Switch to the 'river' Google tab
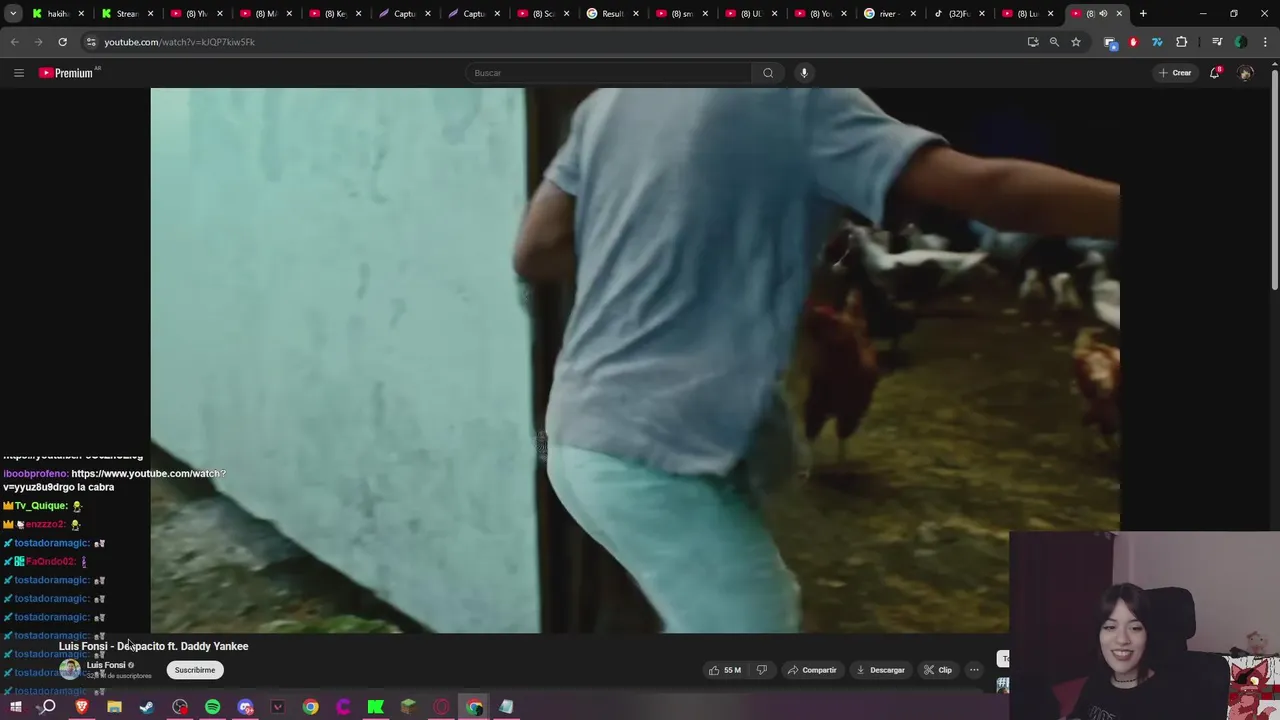 coord(888,13)
